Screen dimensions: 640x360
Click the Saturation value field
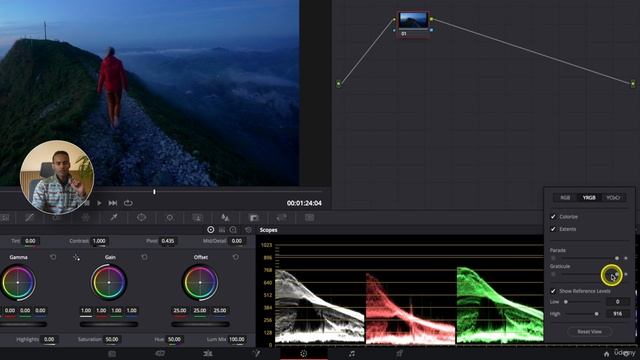point(112,339)
